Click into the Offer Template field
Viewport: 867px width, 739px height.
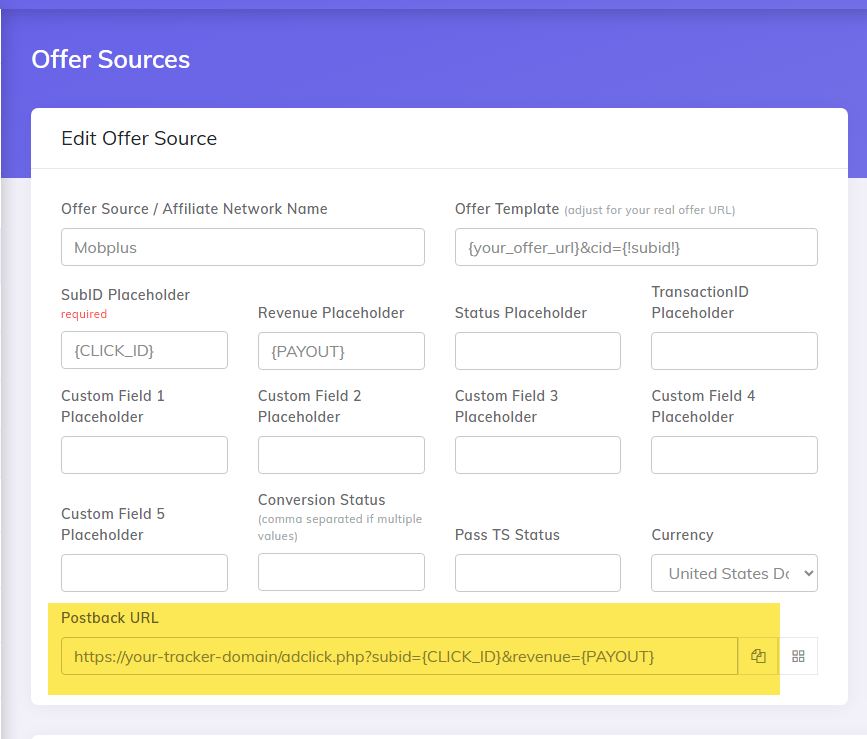[x=636, y=247]
